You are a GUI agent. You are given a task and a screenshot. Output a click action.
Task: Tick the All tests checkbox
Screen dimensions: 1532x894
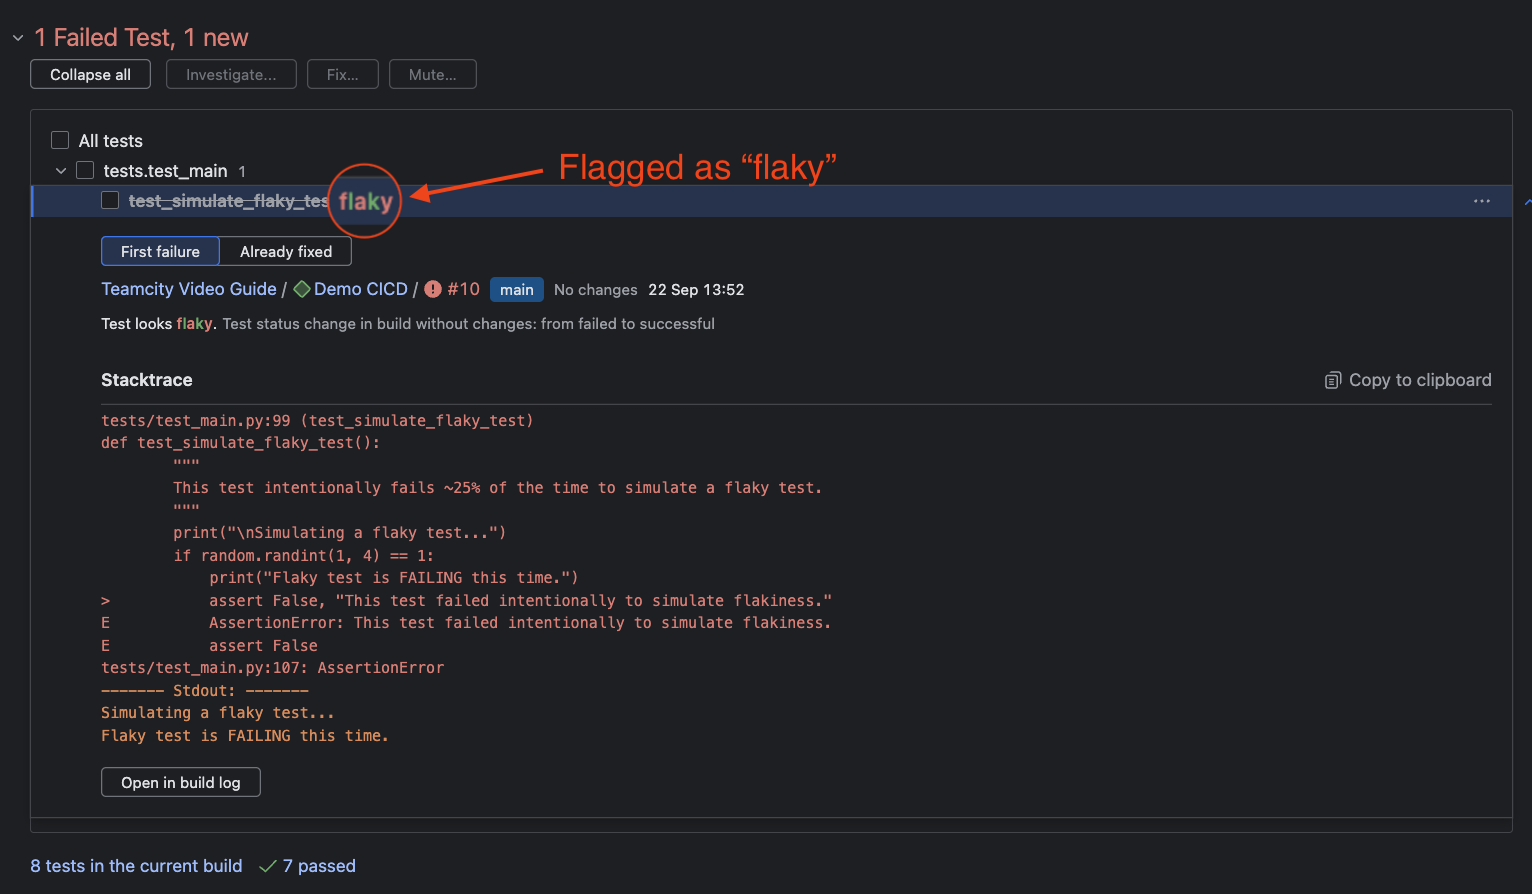[x=60, y=140]
